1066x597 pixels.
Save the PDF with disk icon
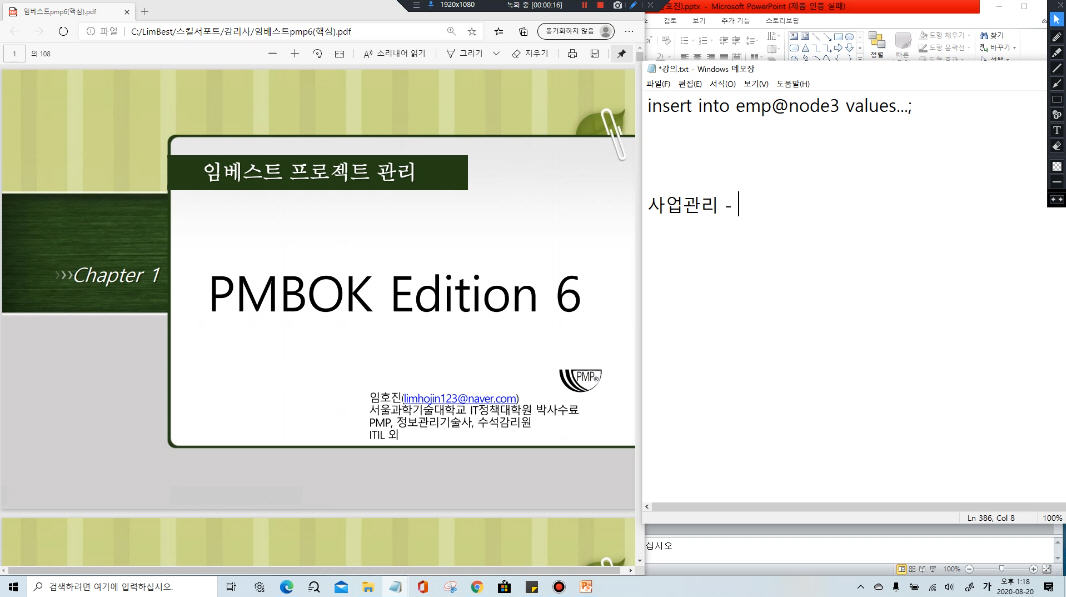tap(595, 54)
